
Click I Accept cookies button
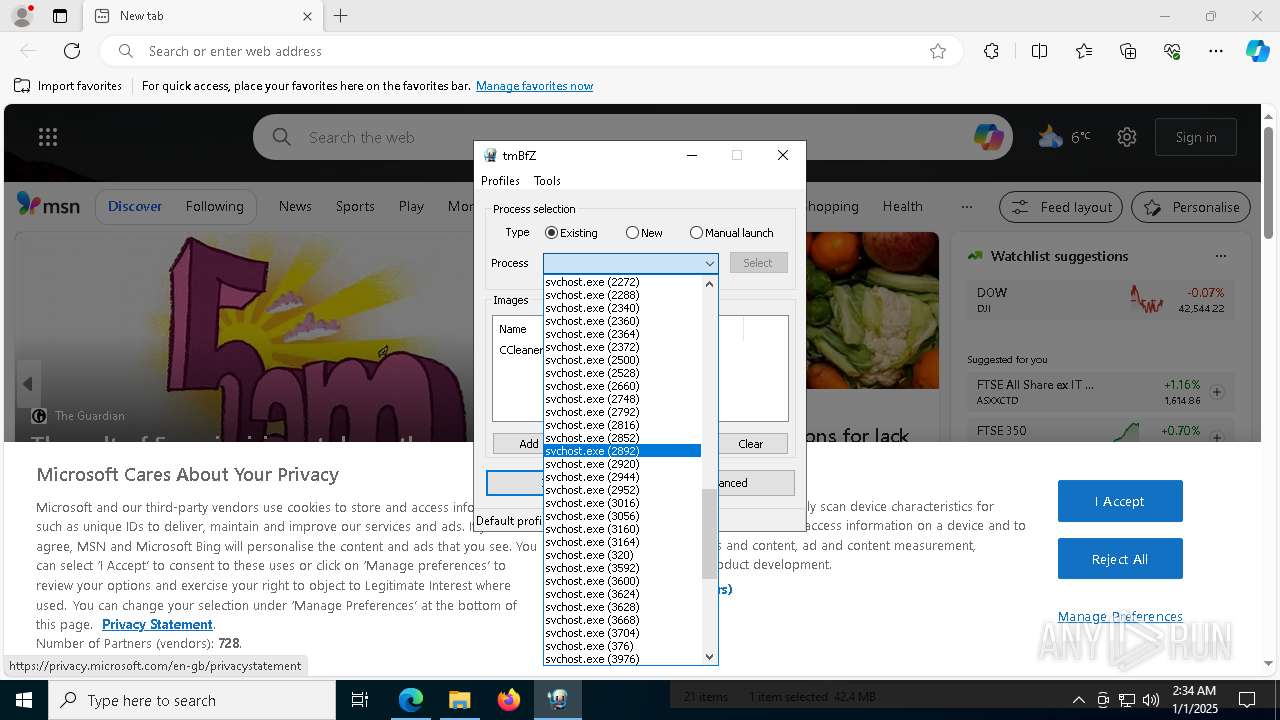[x=1120, y=501]
